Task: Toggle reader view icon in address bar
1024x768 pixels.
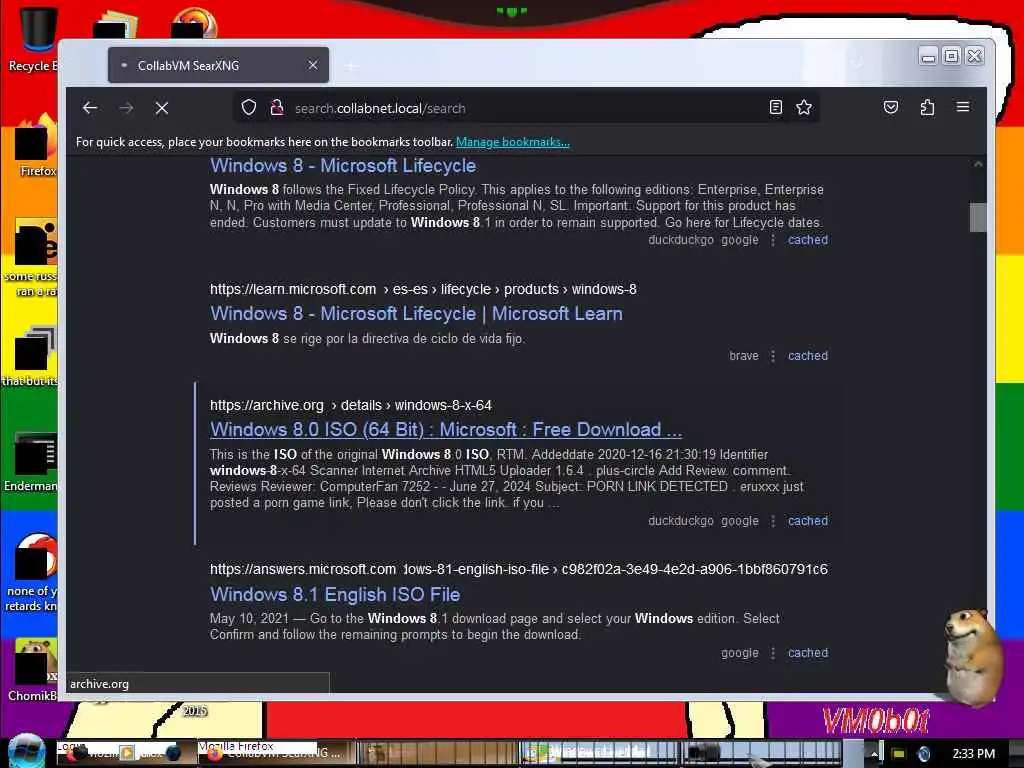Action: 776,108
